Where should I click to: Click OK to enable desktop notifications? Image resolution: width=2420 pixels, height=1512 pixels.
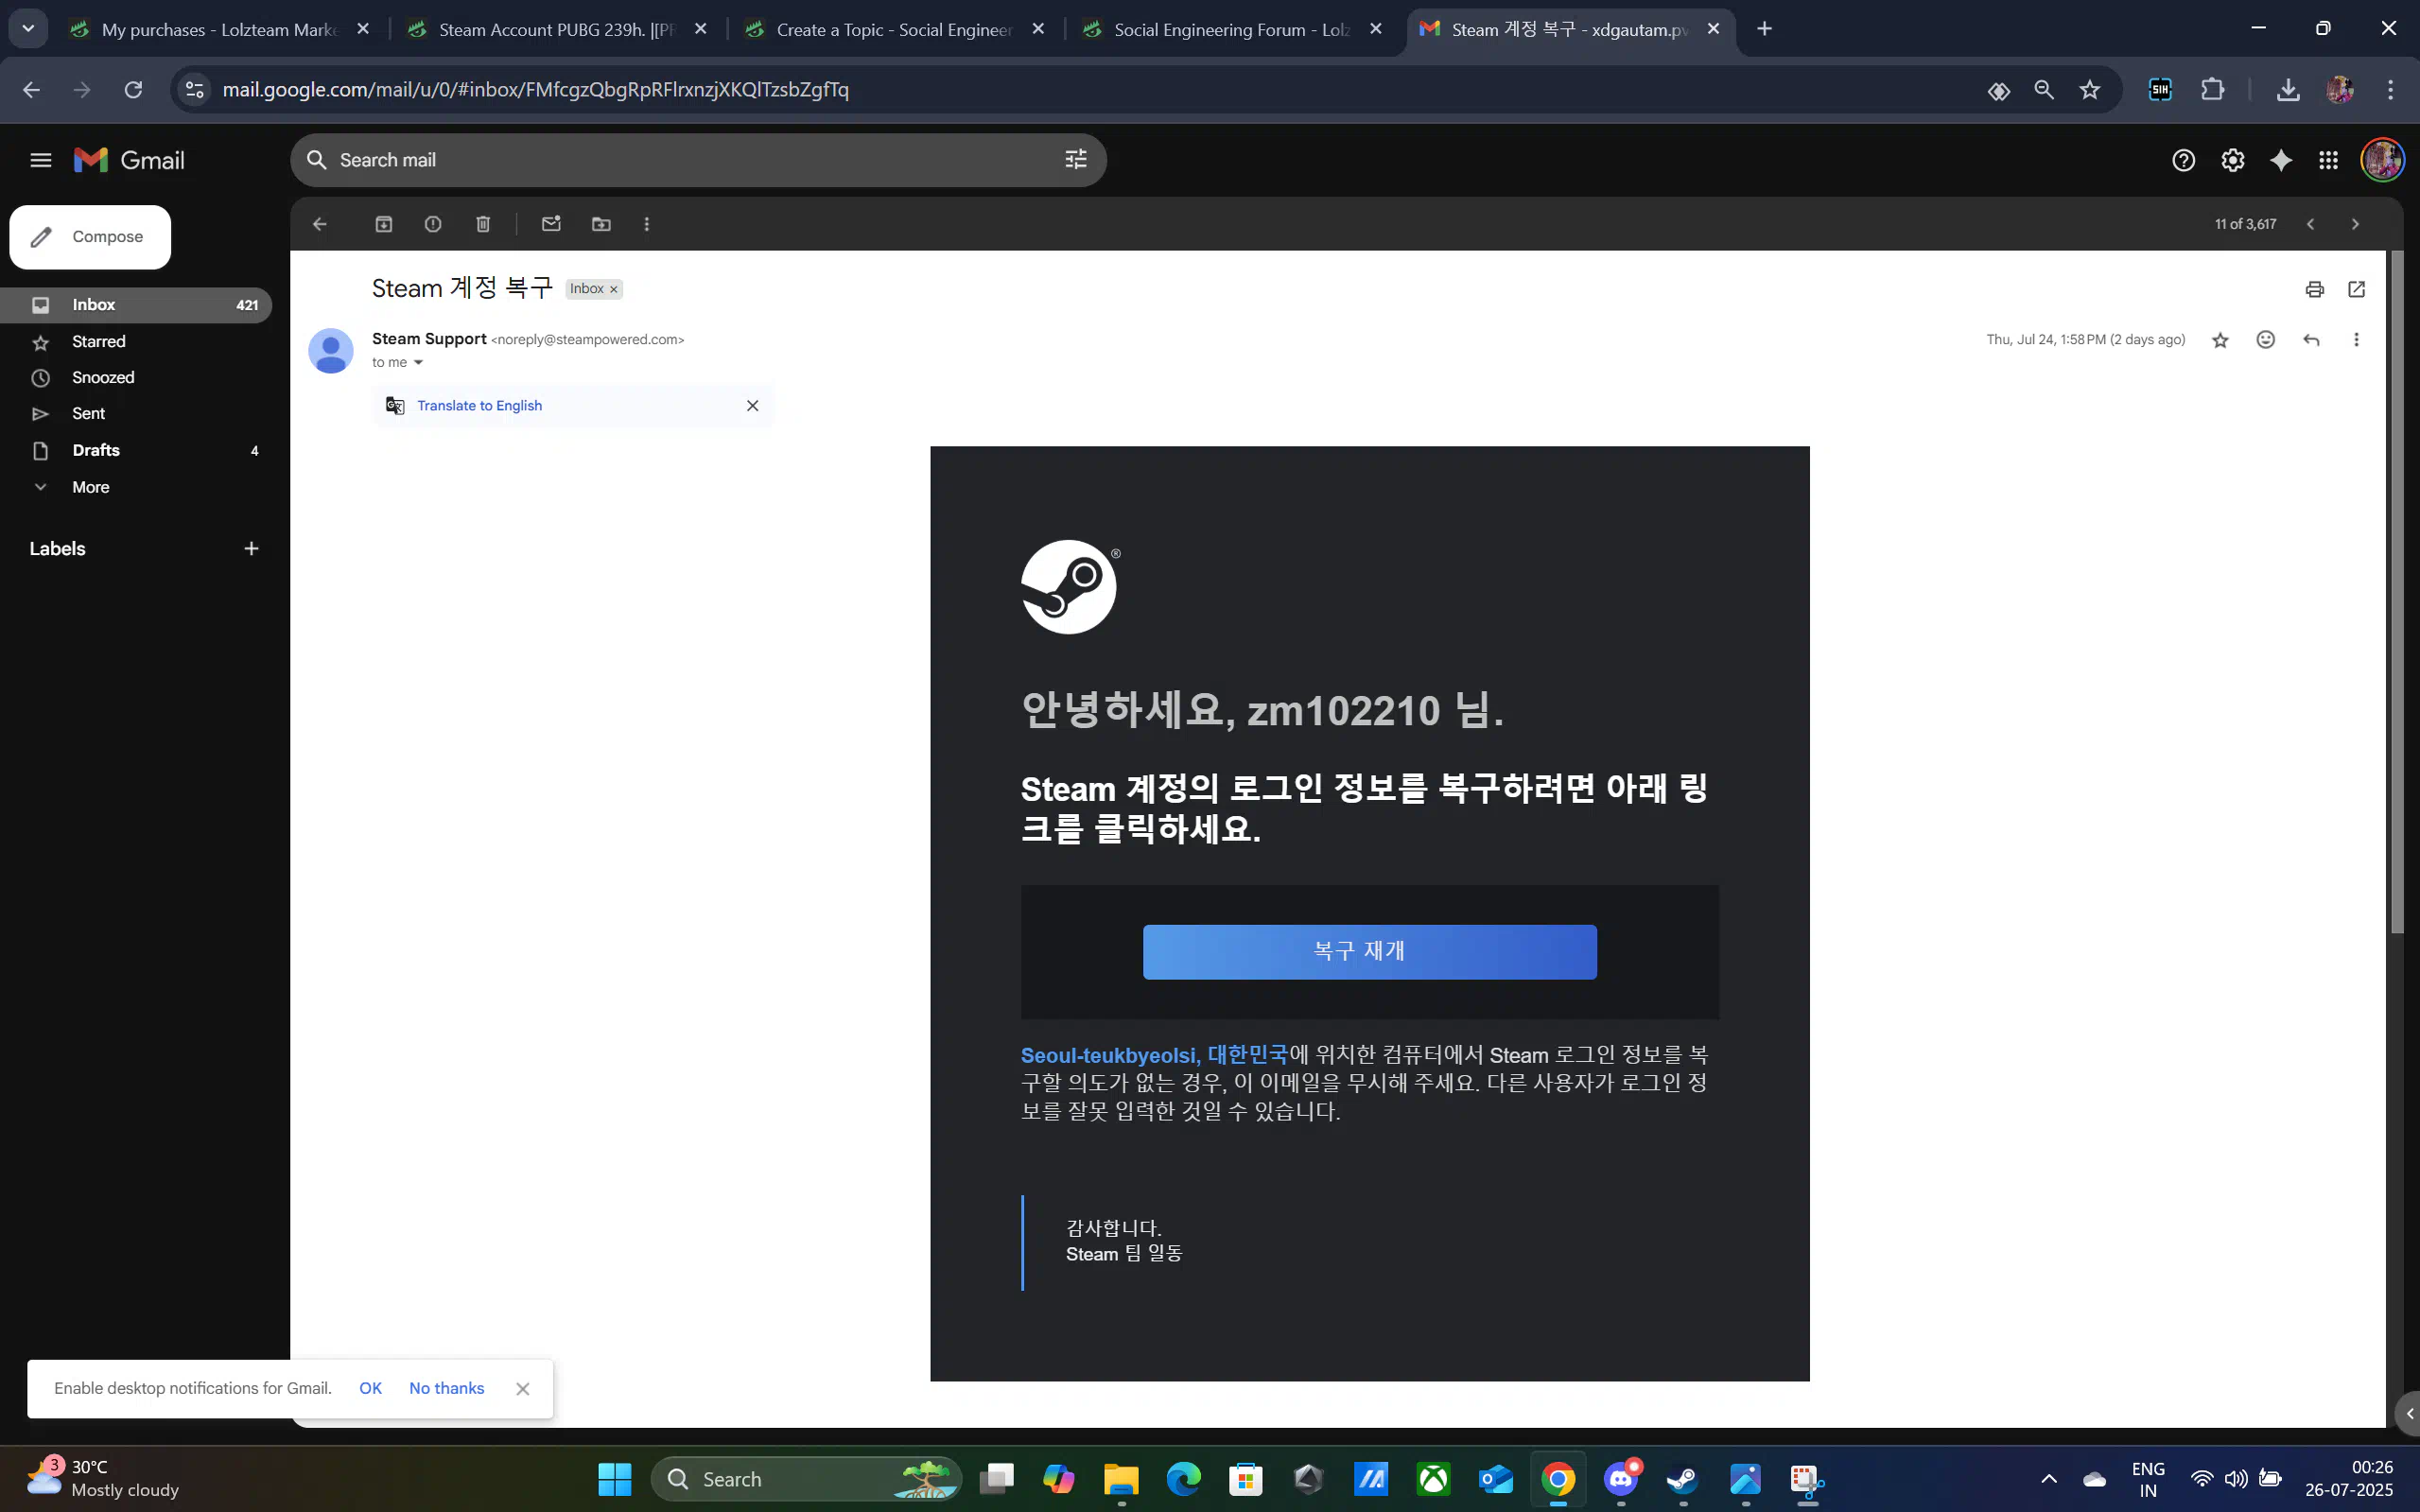370,1388
